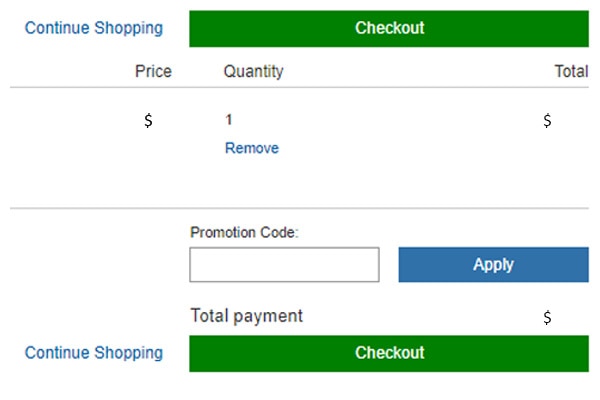This screenshot has height=400, width=600.
Task: Apply the promotion code
Action: point(493,265)
